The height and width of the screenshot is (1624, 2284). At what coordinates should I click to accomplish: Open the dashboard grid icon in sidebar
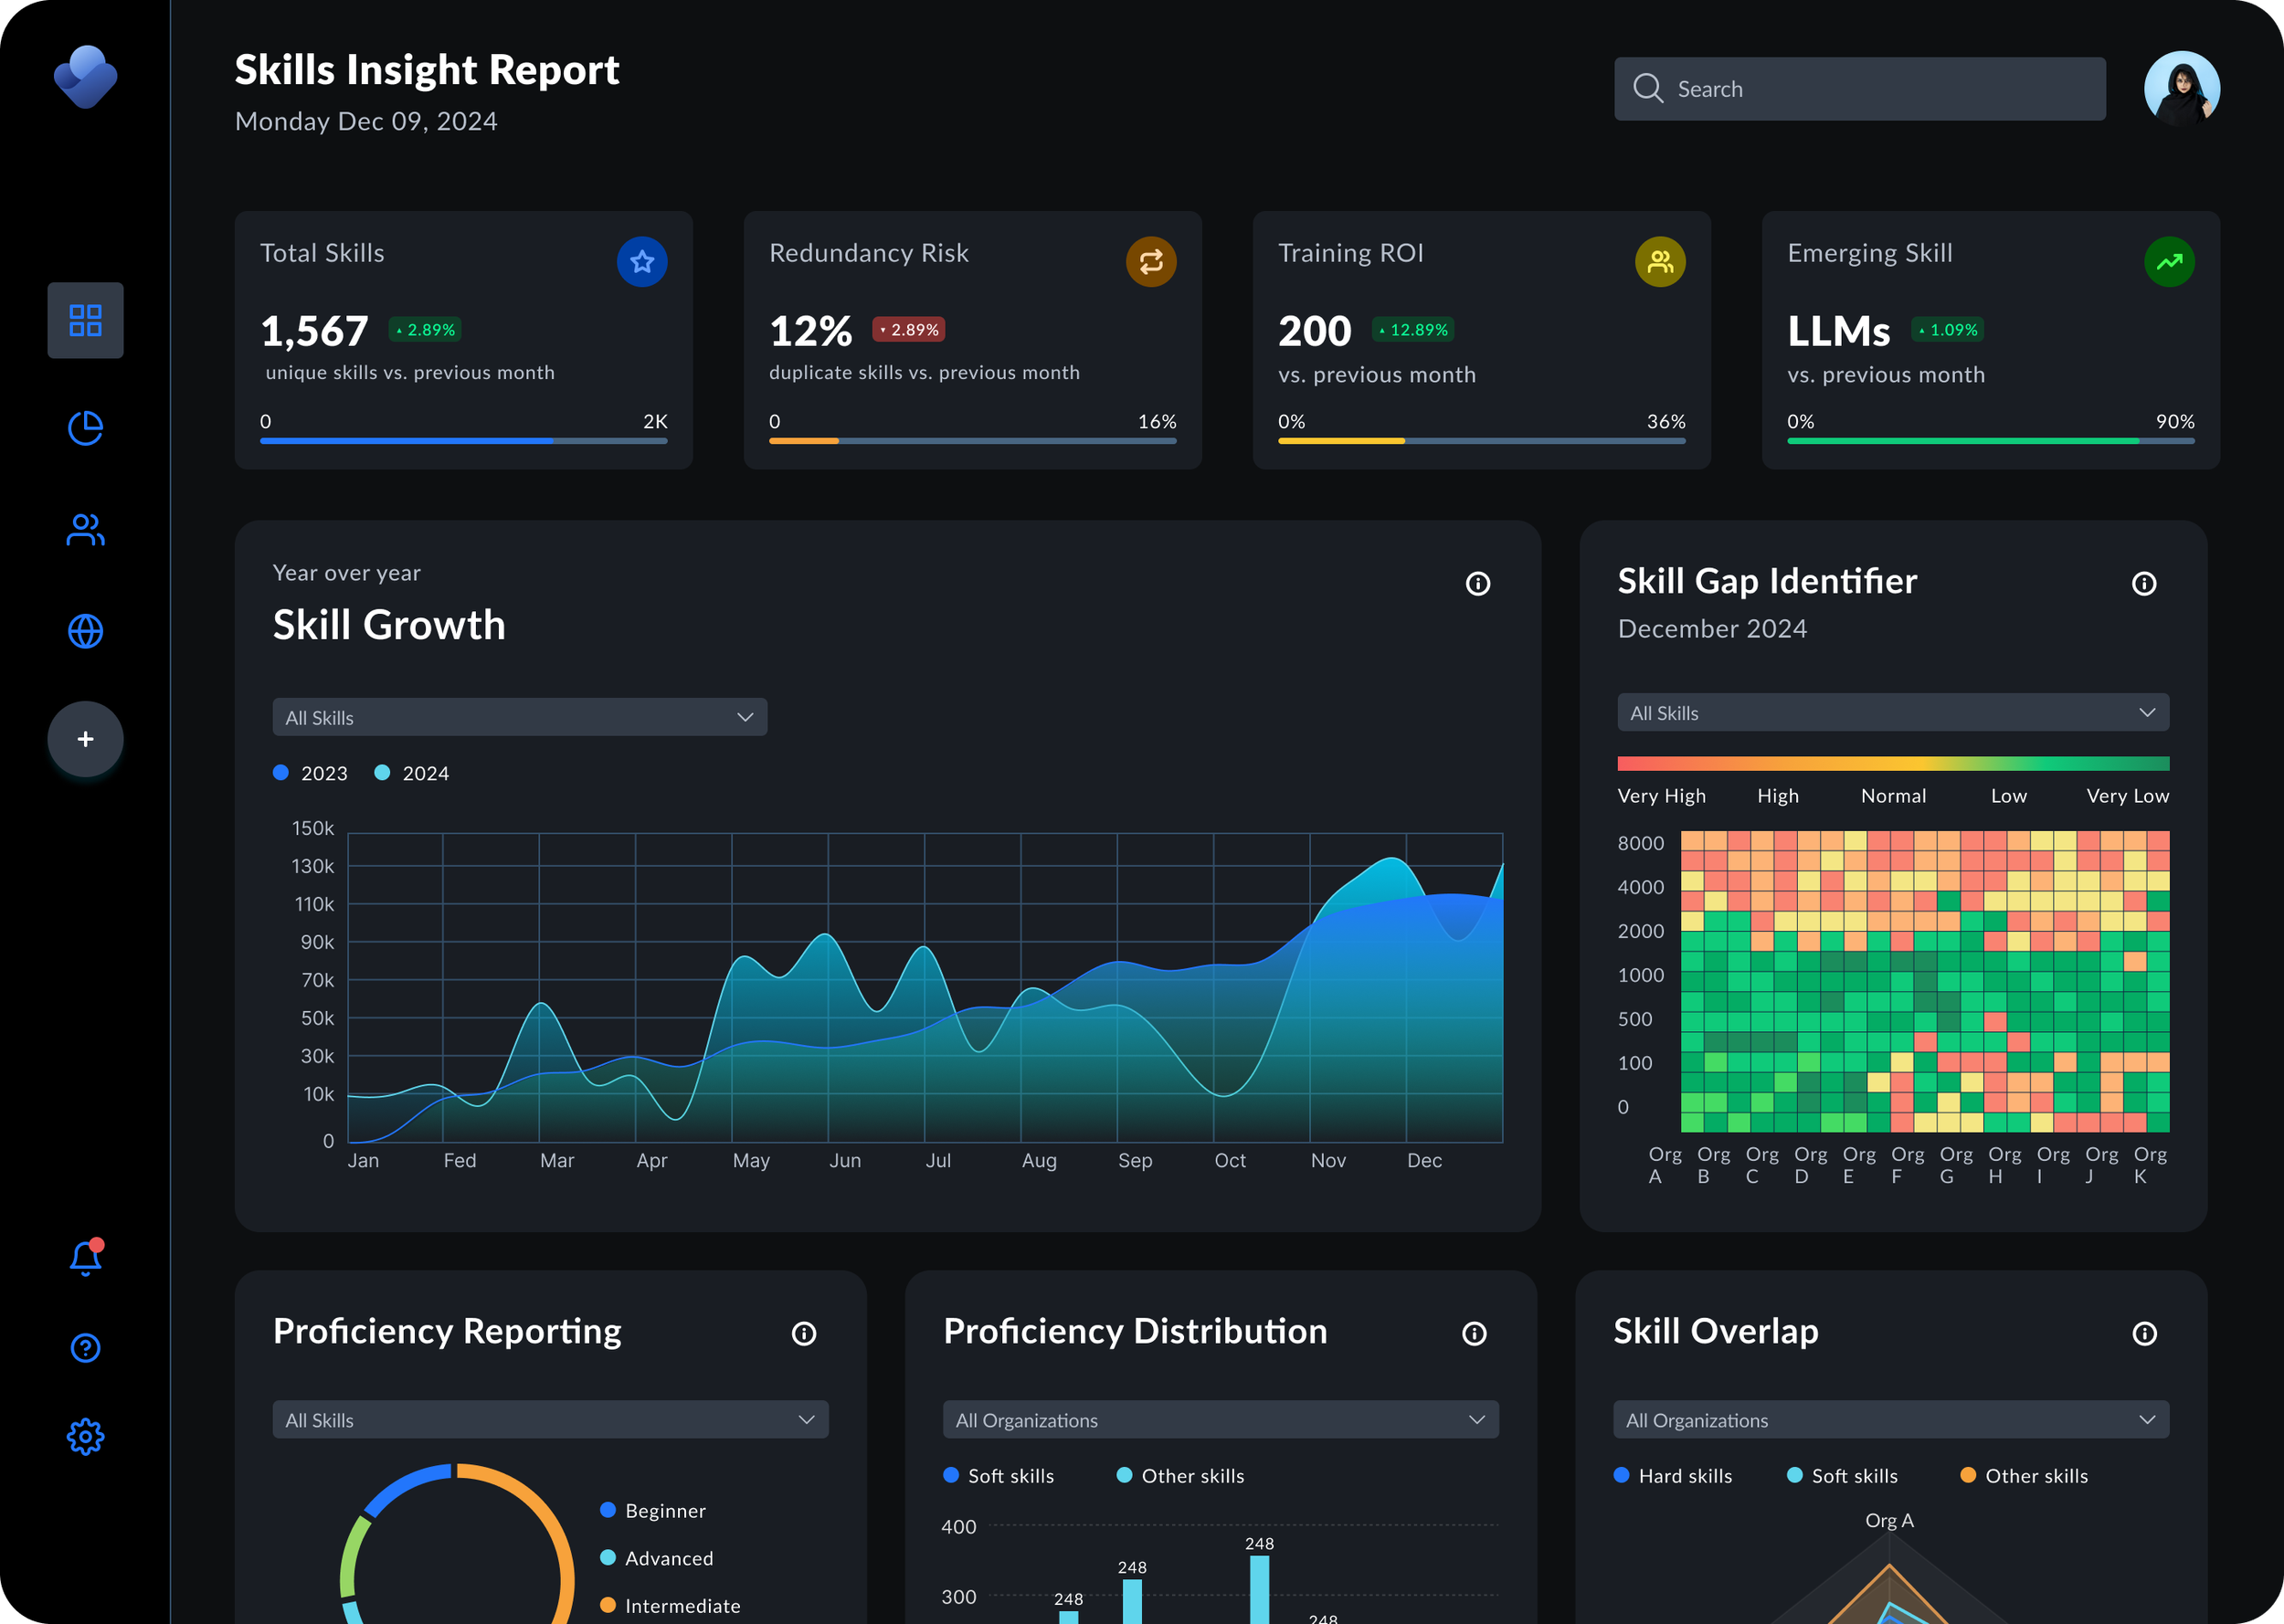click(85, 320)
